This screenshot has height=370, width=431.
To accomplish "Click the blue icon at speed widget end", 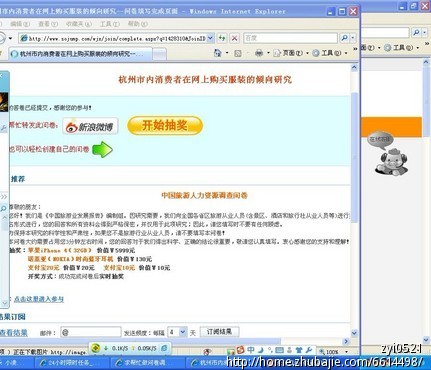I will coord(164,348).
